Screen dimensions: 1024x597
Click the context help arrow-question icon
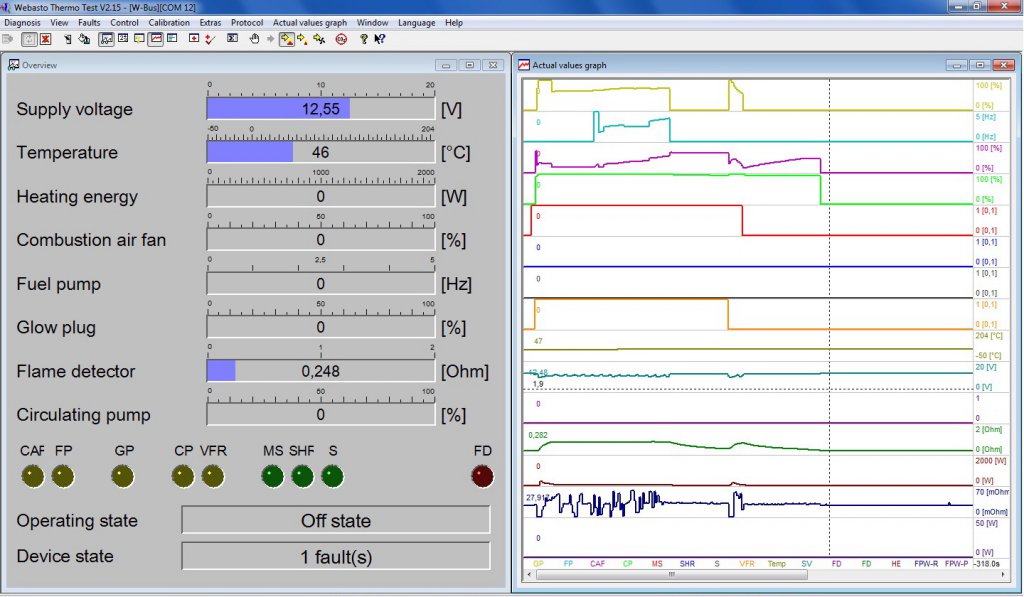379,39
